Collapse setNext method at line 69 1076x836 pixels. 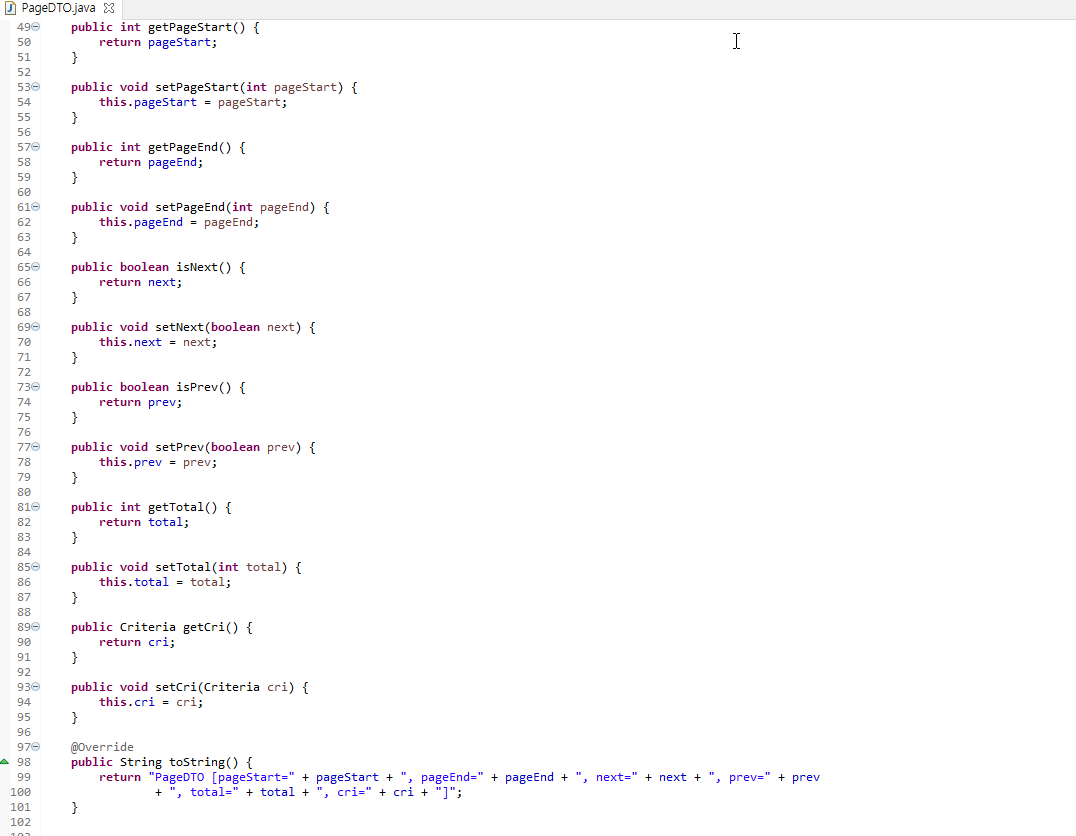36,327
